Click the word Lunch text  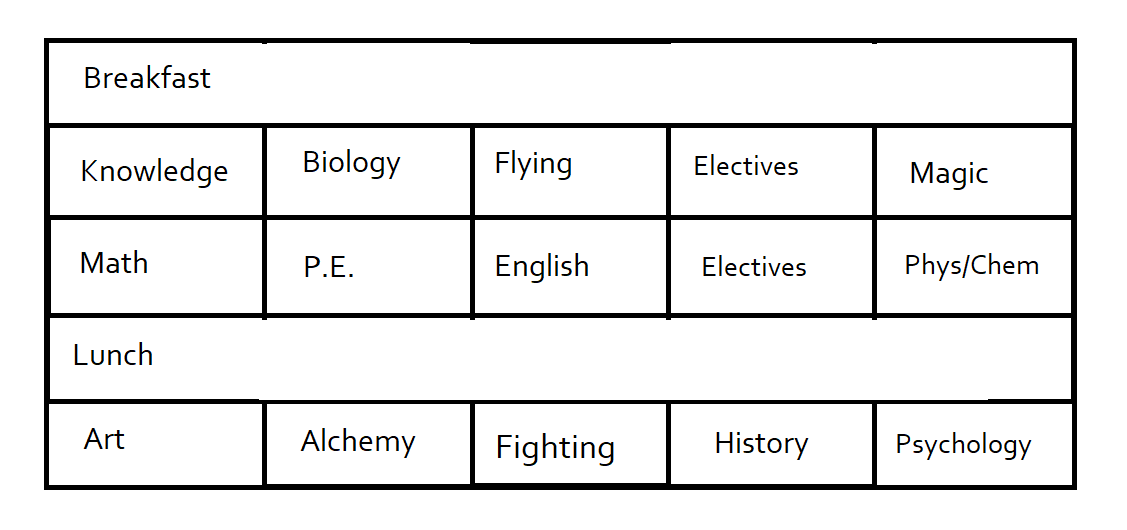tap(113, 355)
